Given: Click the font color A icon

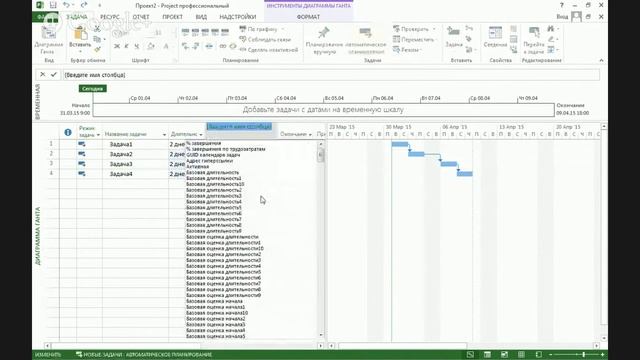Looking at the screenshot, I should click(x=166, y=46).
